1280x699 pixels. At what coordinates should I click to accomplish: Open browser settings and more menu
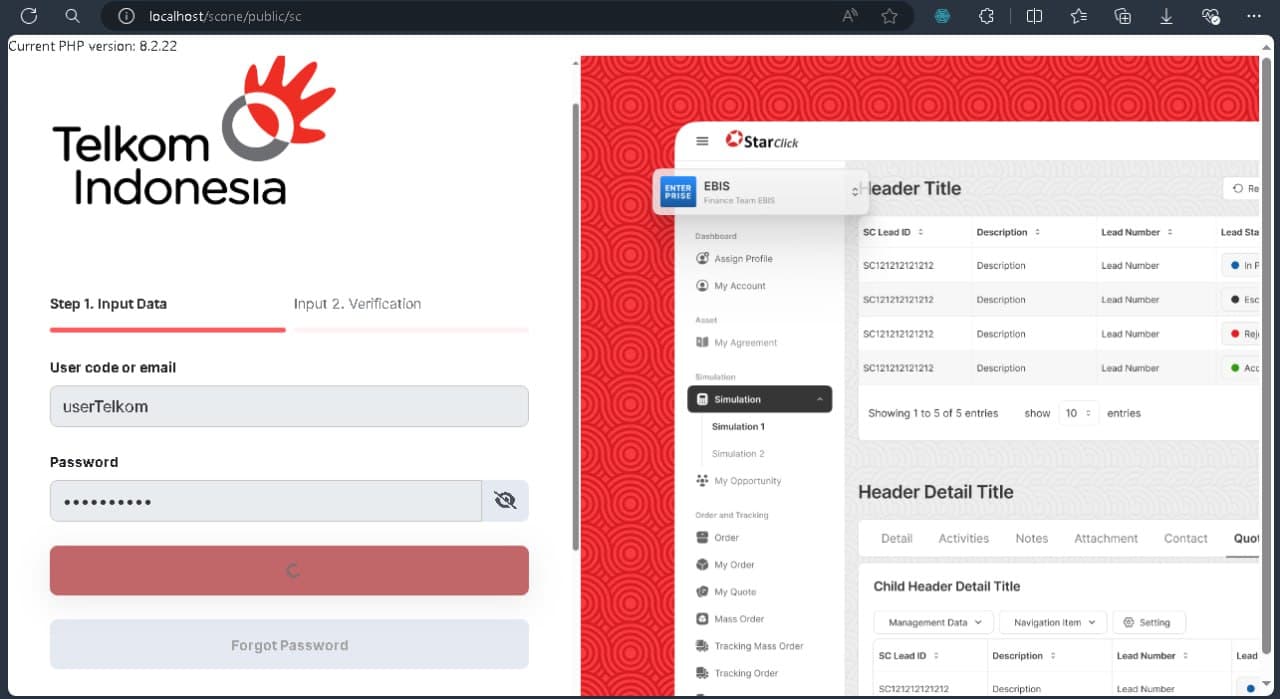click(1254, 16)
